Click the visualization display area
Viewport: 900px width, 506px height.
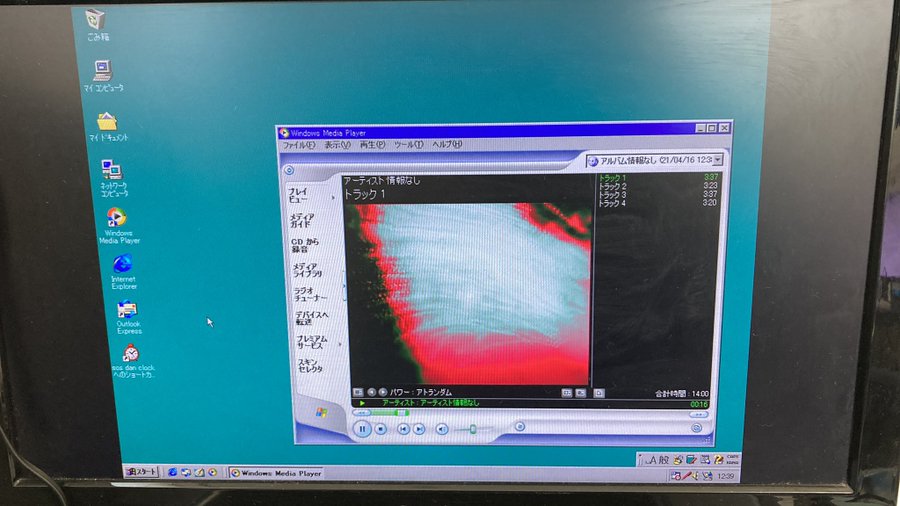point(470,294)
